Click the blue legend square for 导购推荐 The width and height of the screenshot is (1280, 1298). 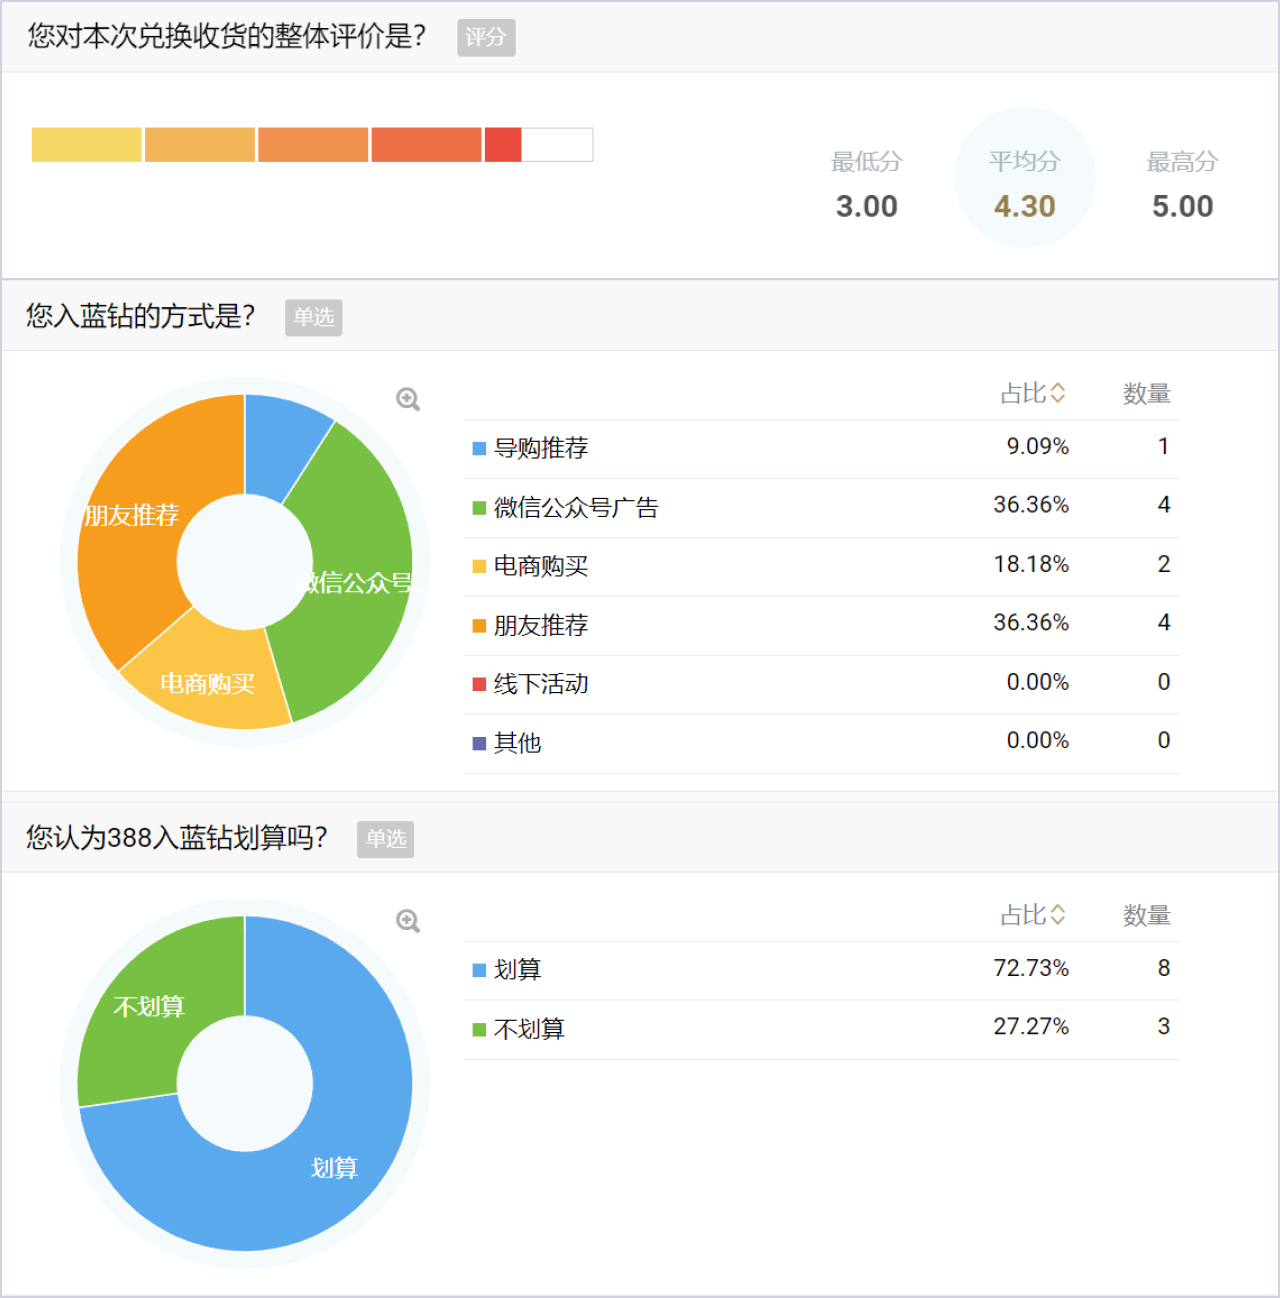[x=479, y=449]
